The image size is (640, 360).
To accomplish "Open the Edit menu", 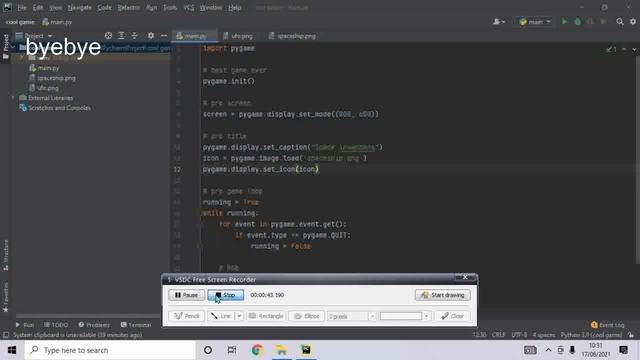I will click(38, 7).
